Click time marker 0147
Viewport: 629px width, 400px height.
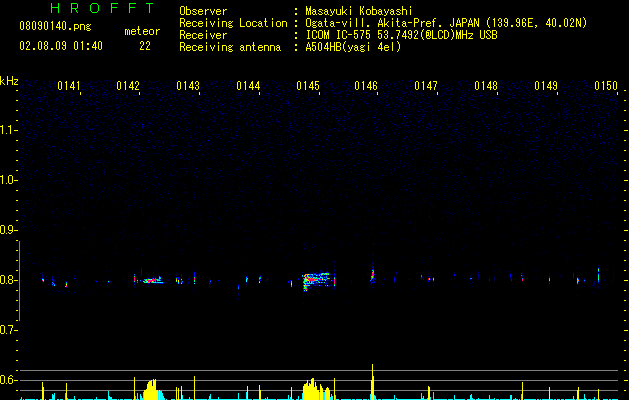(426, 86)
